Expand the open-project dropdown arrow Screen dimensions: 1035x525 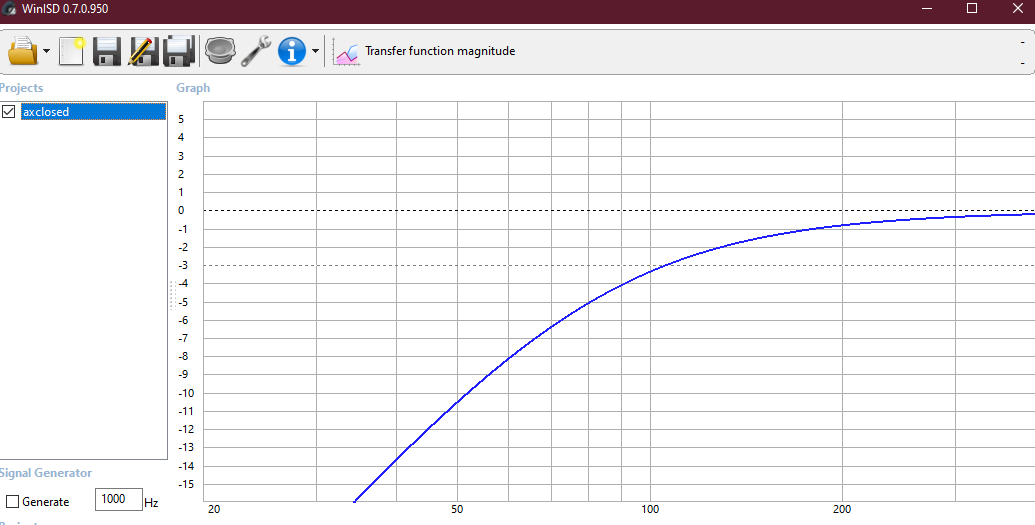(46, 52)
